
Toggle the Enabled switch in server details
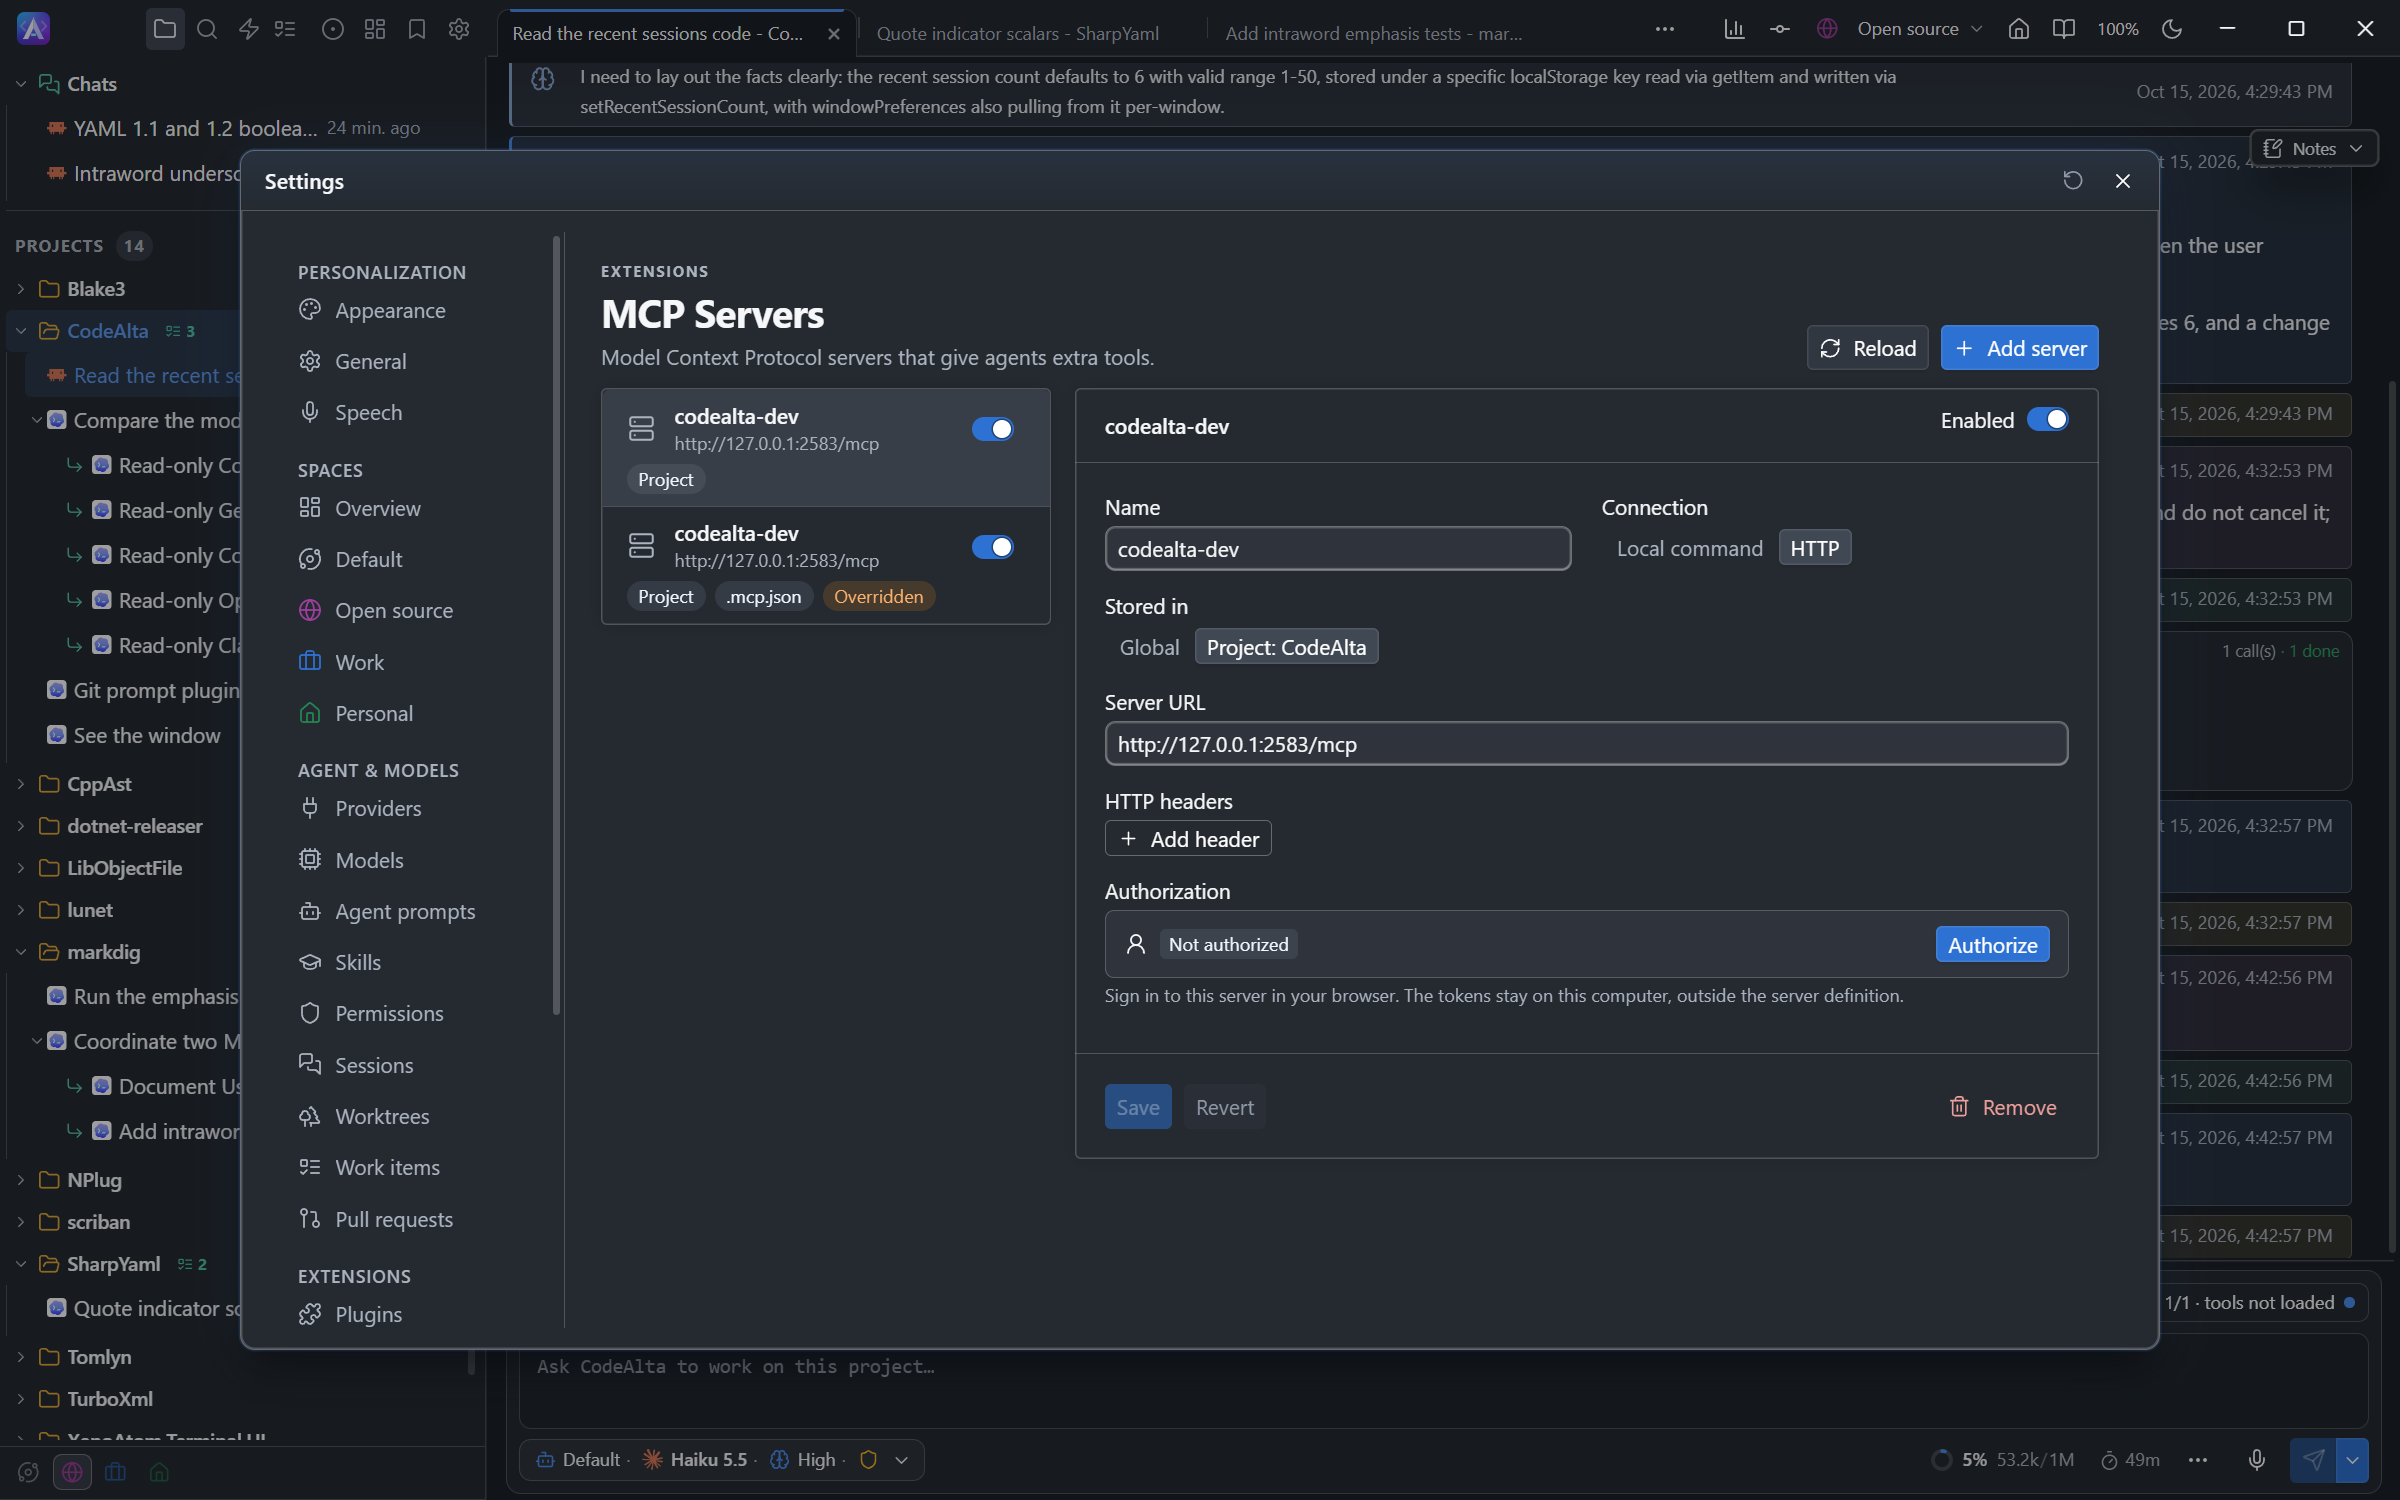point(2047,420)
